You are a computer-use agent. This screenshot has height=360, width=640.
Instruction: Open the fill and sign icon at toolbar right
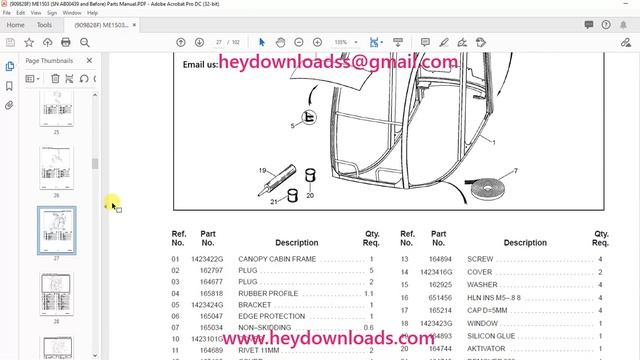point(626,42)
